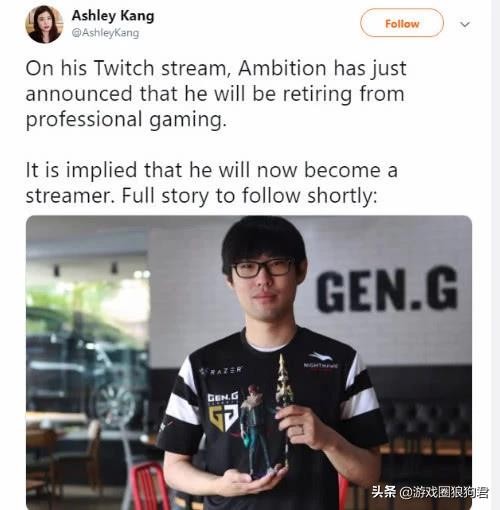Viewport: 500px width, 510px height.
Task: Click the character figurine being held
Action: (259, 430)
